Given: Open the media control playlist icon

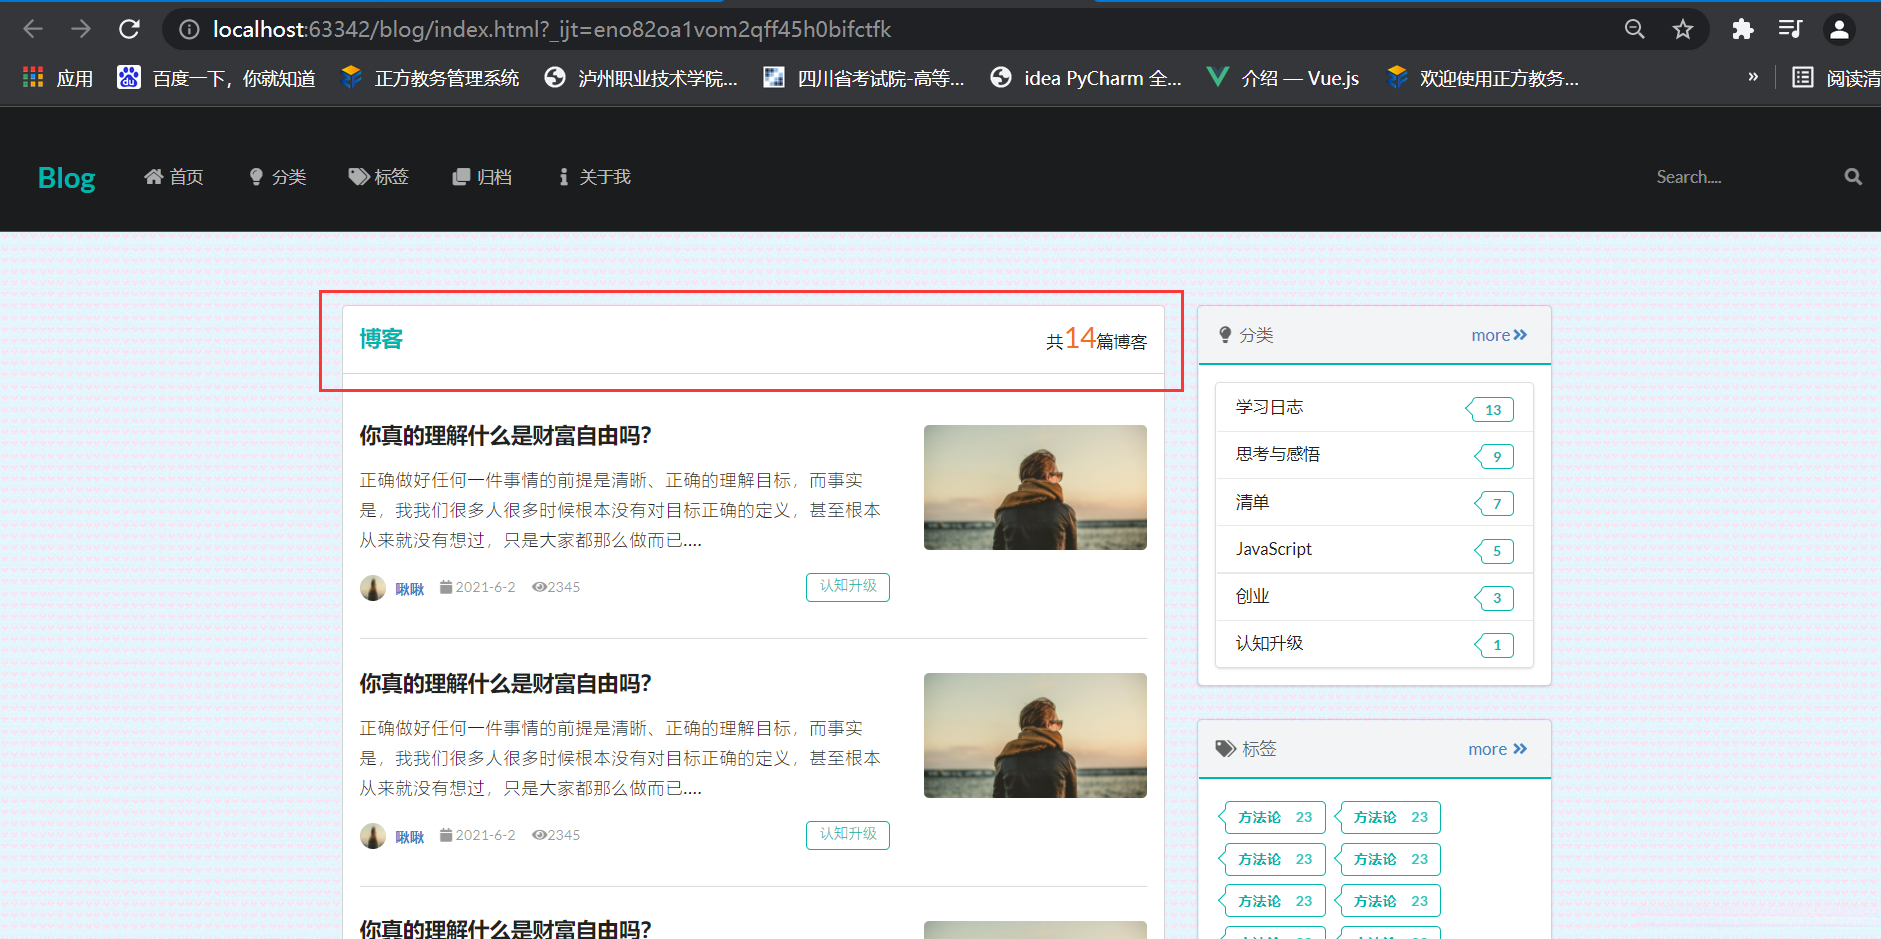Looking at the screenshot, I should click(1790, 30).
